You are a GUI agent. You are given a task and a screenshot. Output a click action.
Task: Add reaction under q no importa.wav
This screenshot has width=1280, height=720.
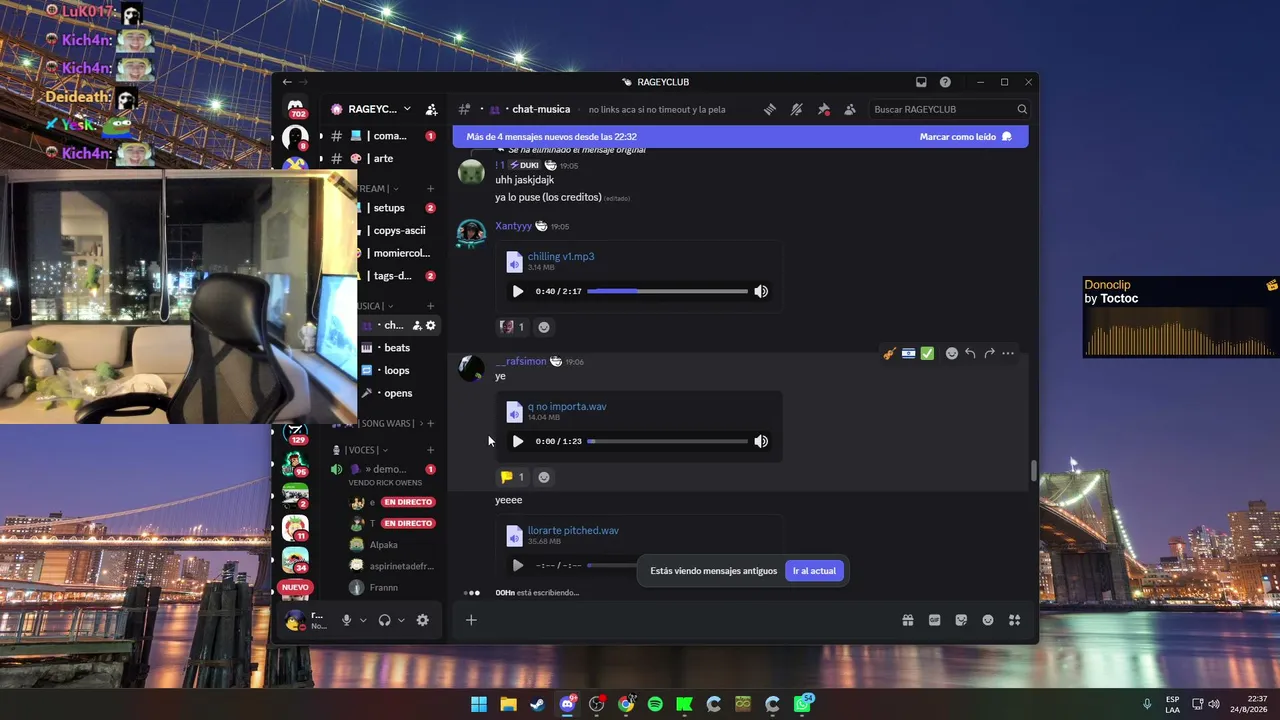[544, 477]
